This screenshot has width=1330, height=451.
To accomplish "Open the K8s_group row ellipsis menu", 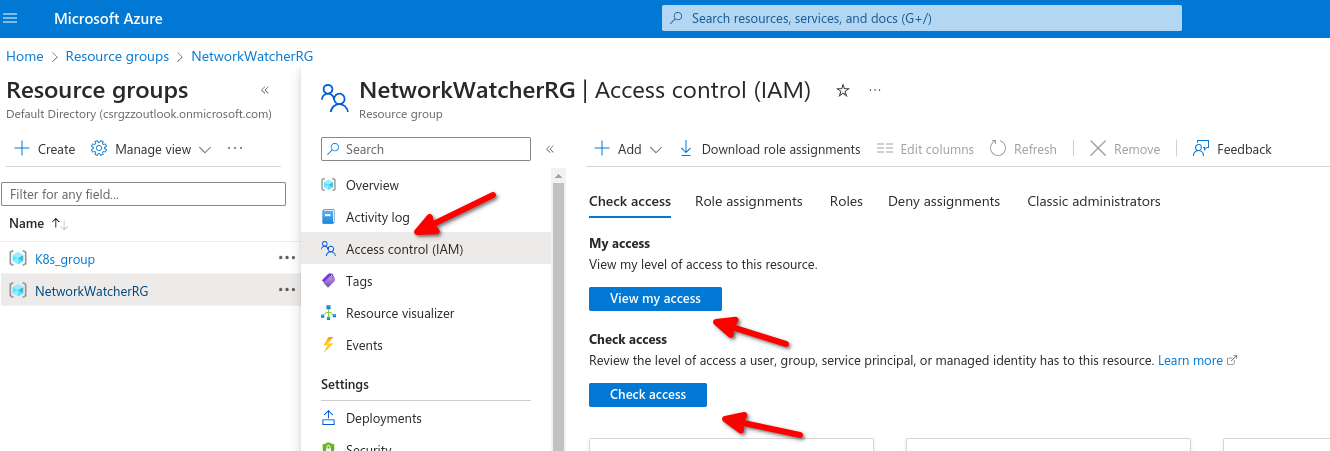I will (287, 258).
